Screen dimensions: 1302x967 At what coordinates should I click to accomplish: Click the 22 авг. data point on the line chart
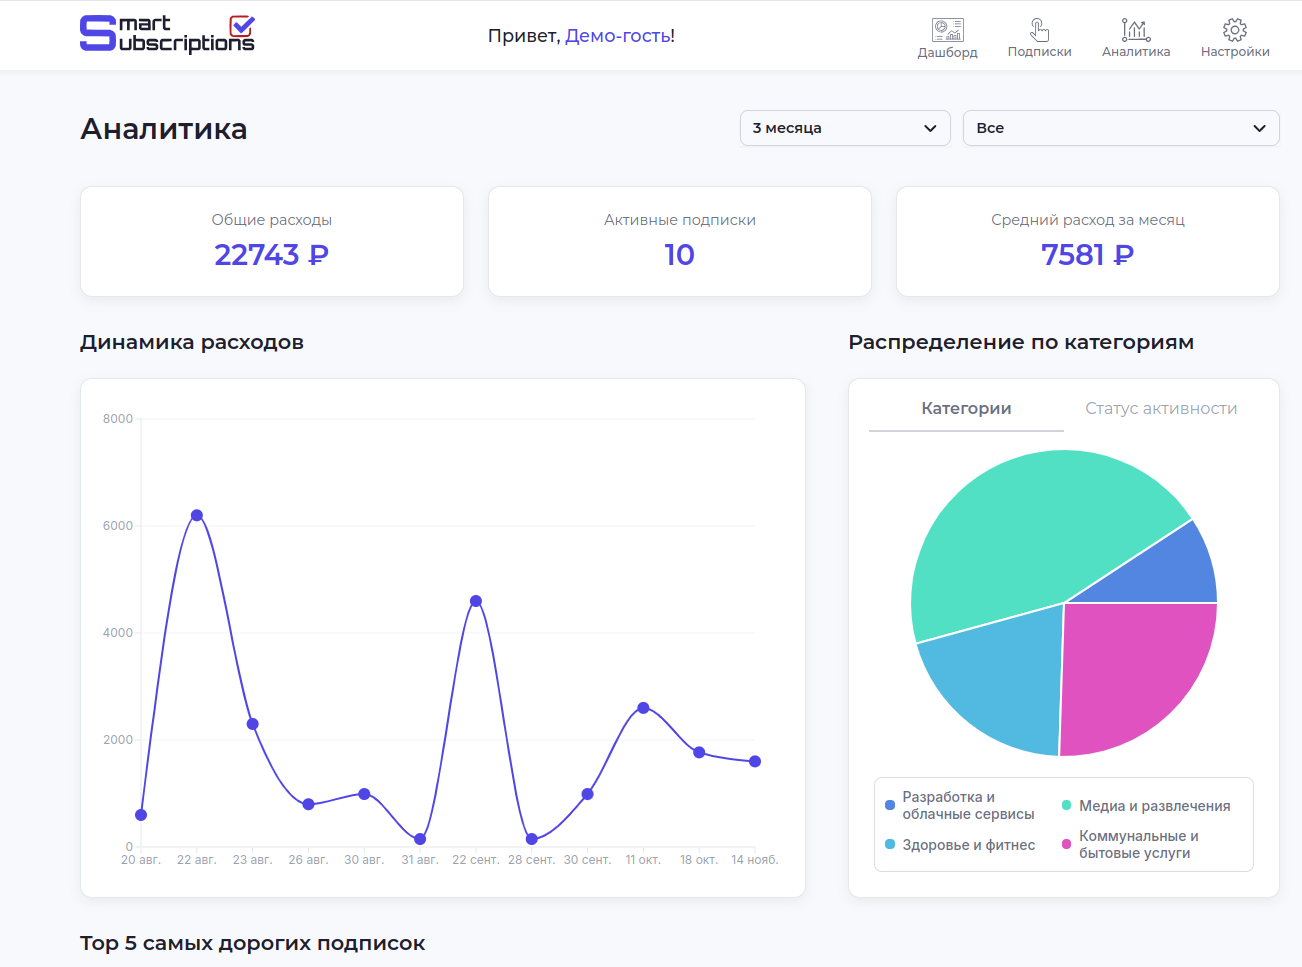tap(196, 514)
